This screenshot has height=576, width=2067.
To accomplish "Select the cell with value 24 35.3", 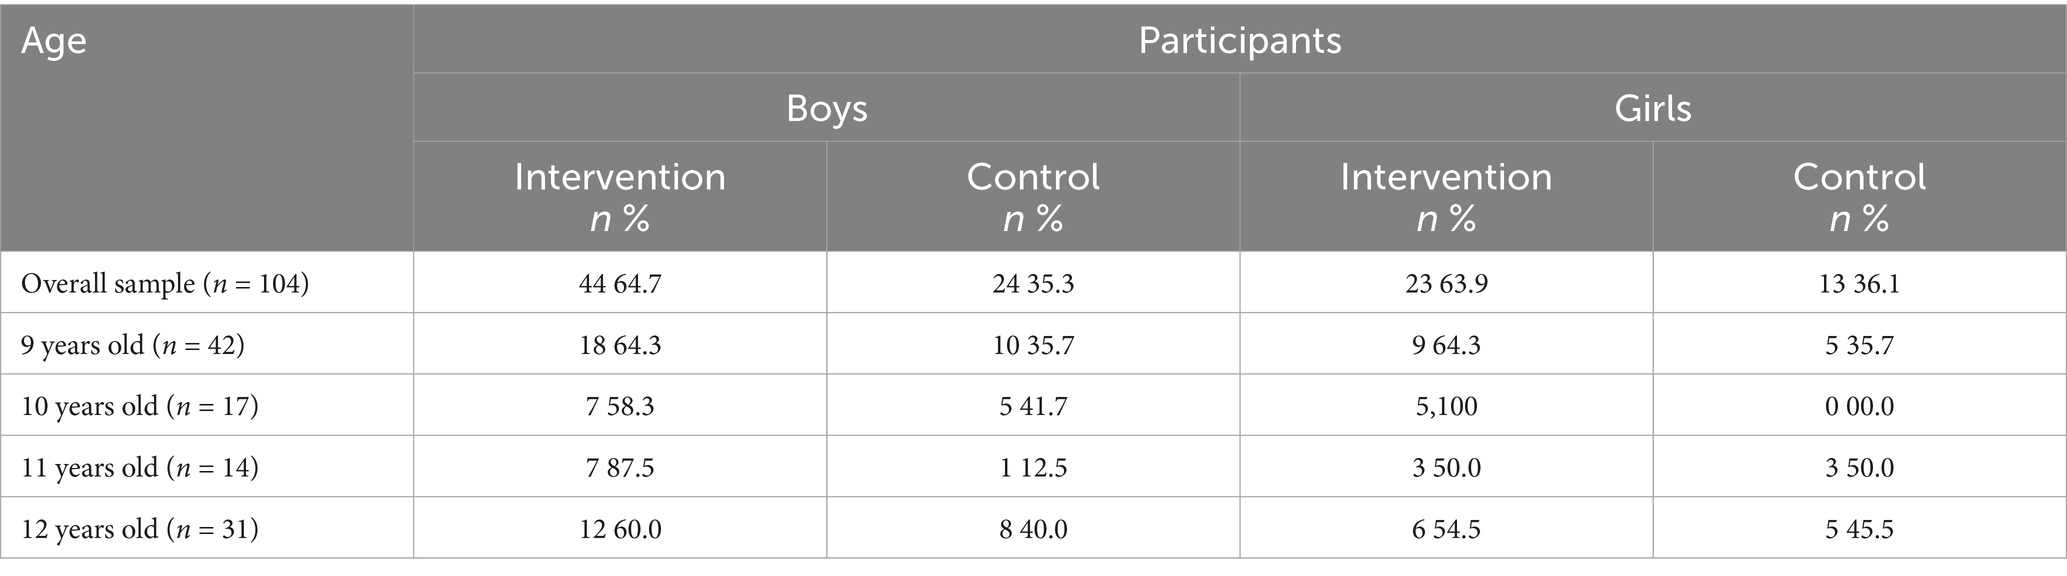I will pos(1033,284).
